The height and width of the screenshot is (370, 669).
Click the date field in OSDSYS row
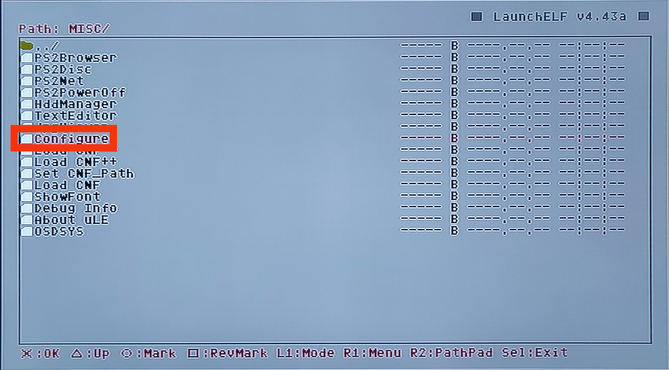pyautogui.click(x=508, y=231)
